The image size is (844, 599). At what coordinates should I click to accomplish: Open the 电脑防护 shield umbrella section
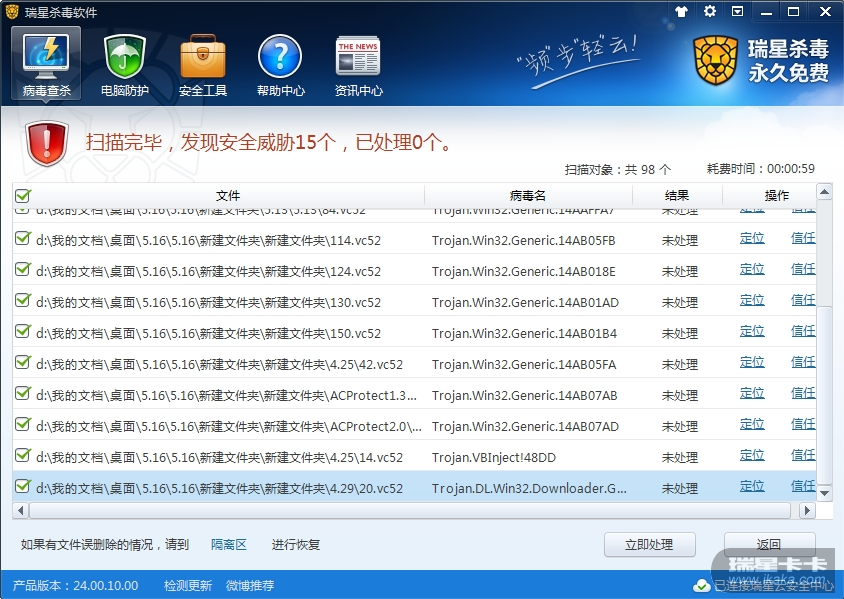pos(125,64)
